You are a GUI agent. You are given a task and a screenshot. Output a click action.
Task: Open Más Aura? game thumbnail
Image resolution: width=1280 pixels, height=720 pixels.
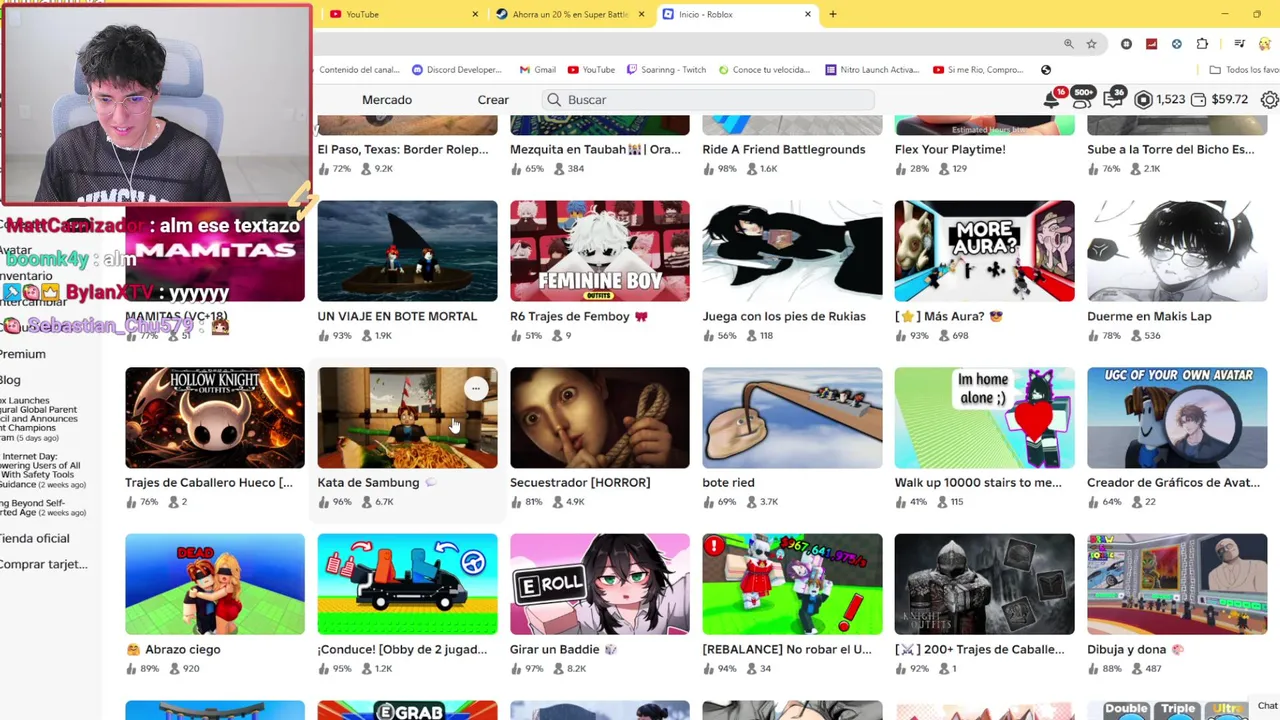pos(984,251)
